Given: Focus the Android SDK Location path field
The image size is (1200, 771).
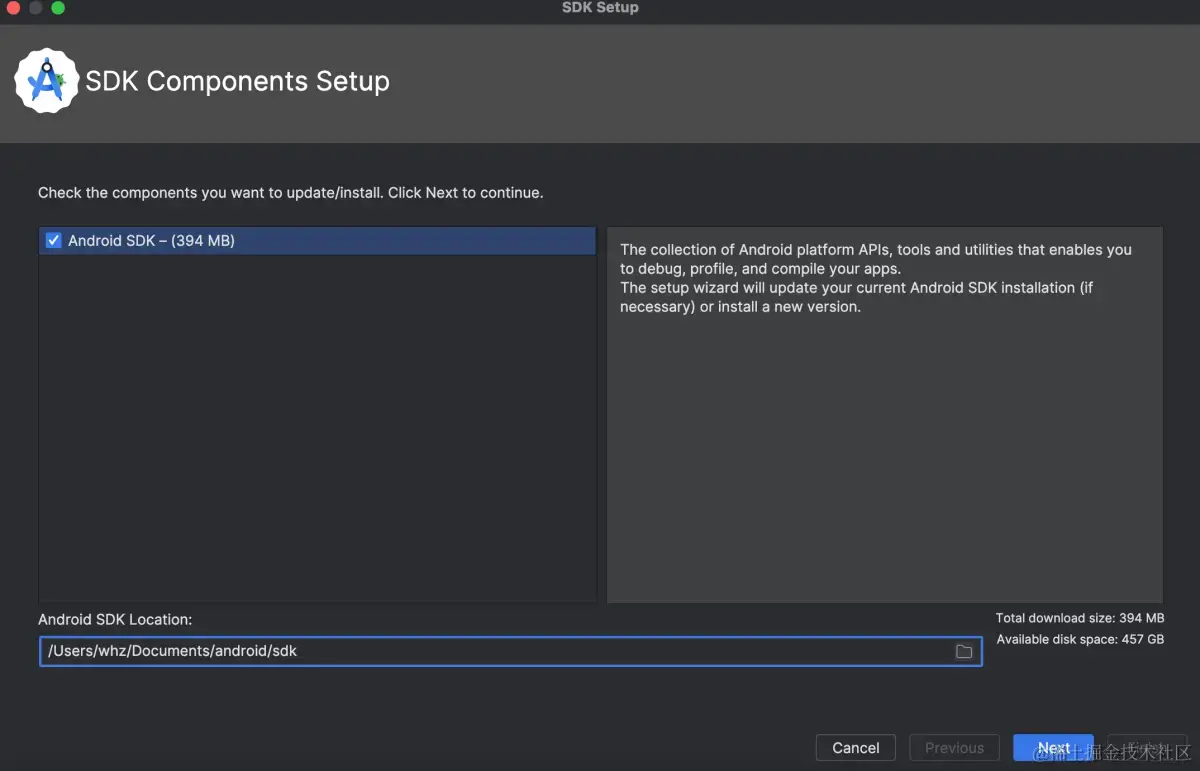Looking at the screenshot, I should coord(510,651).
